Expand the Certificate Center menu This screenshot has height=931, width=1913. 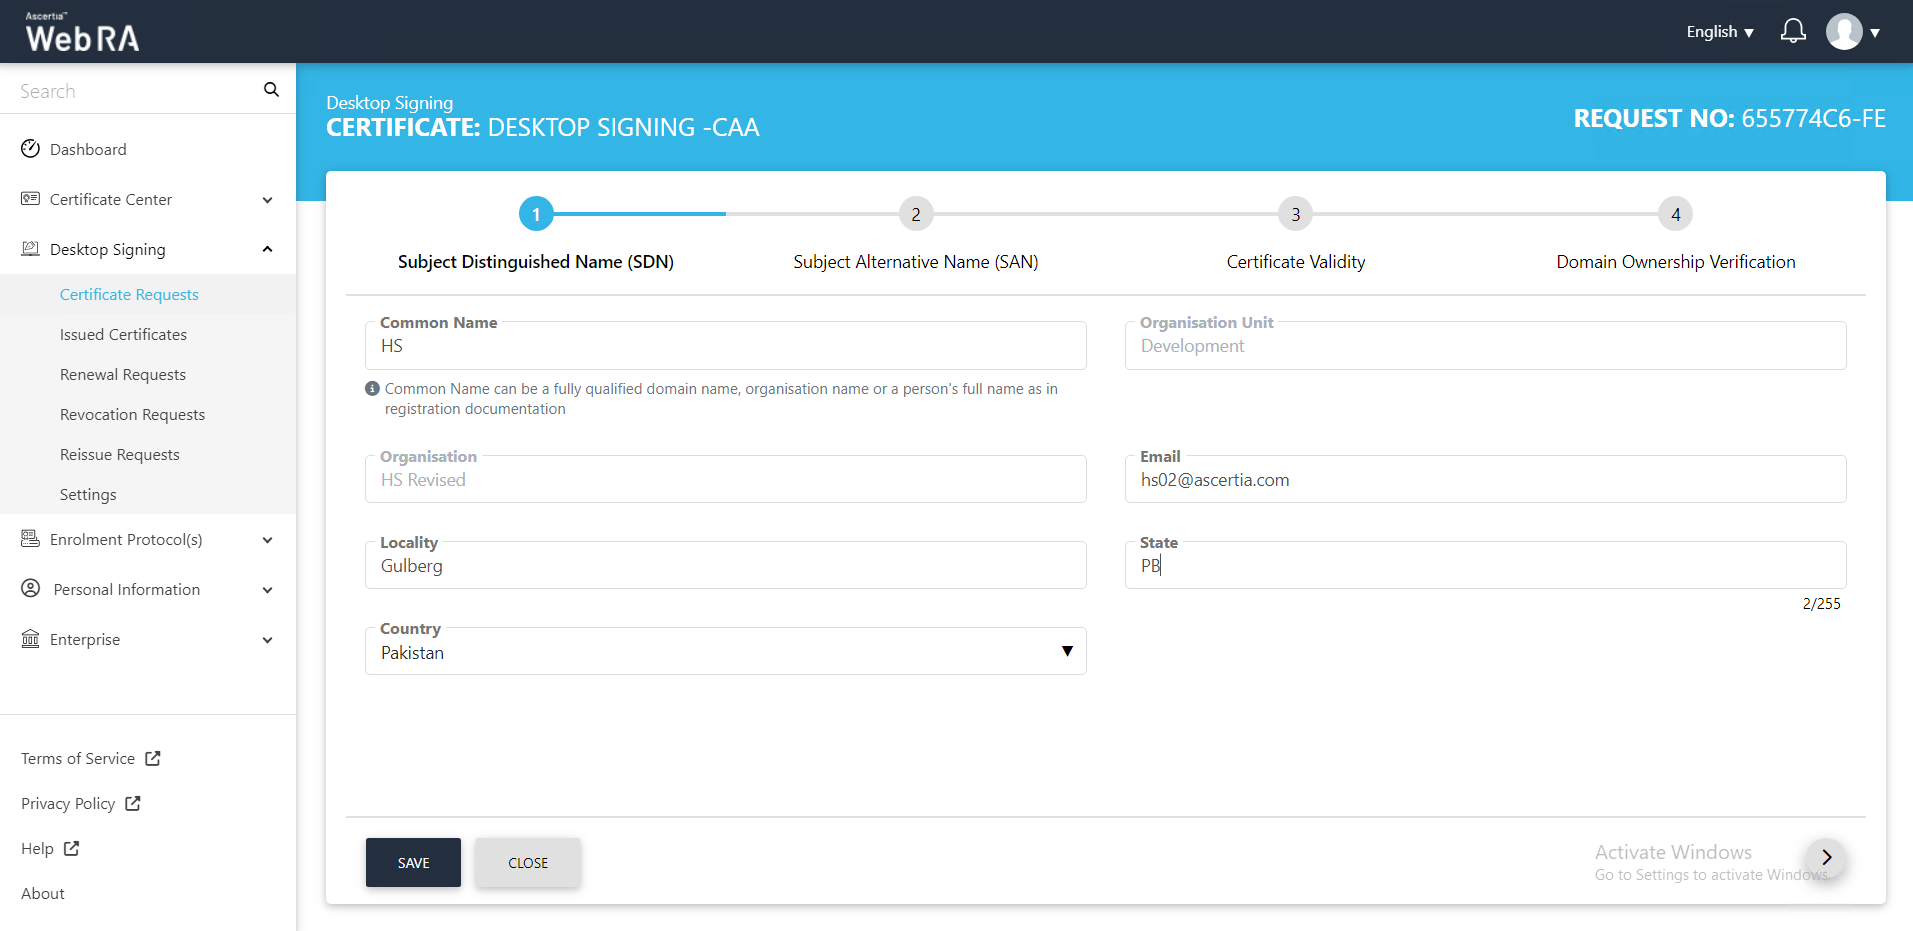pyautogui.click(x=267, y=200)
